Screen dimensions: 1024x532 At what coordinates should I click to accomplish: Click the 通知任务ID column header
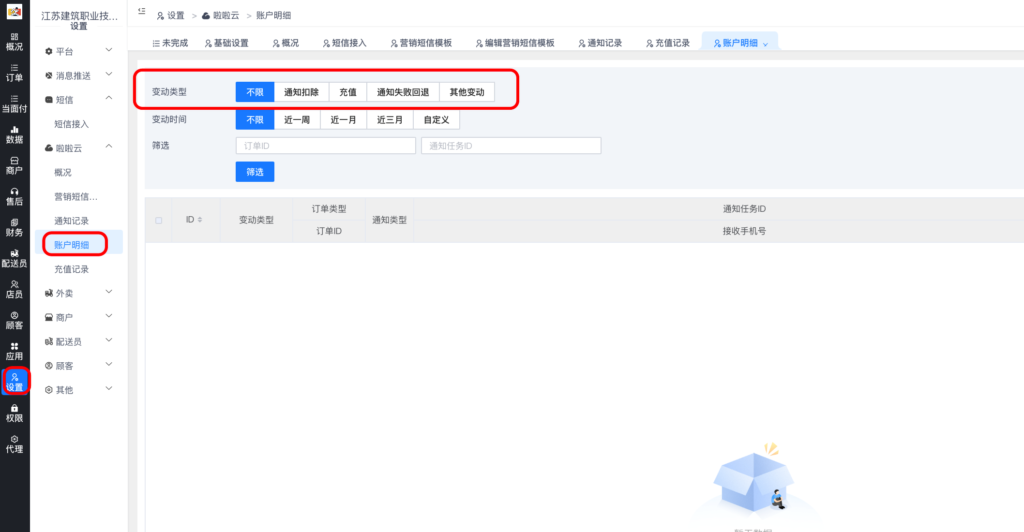(x=744, y=209)
